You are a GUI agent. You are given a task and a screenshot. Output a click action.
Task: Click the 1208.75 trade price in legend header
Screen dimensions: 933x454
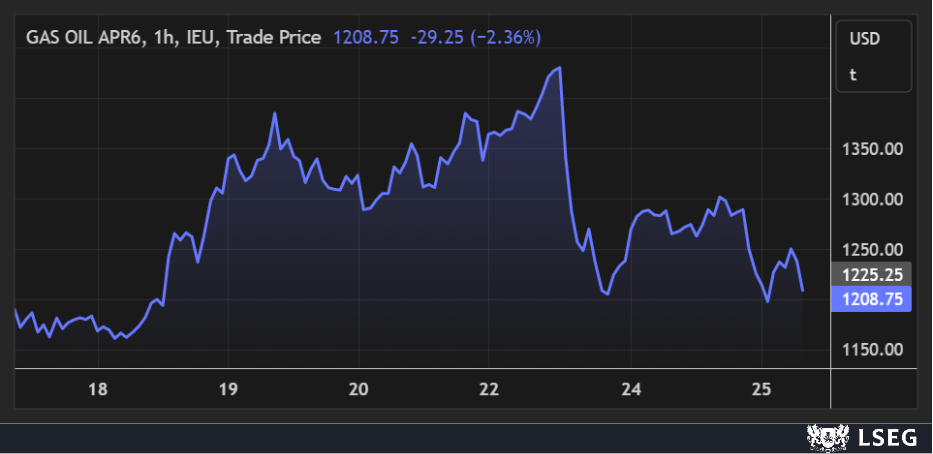pyautogui.click(x=364, y=37)
